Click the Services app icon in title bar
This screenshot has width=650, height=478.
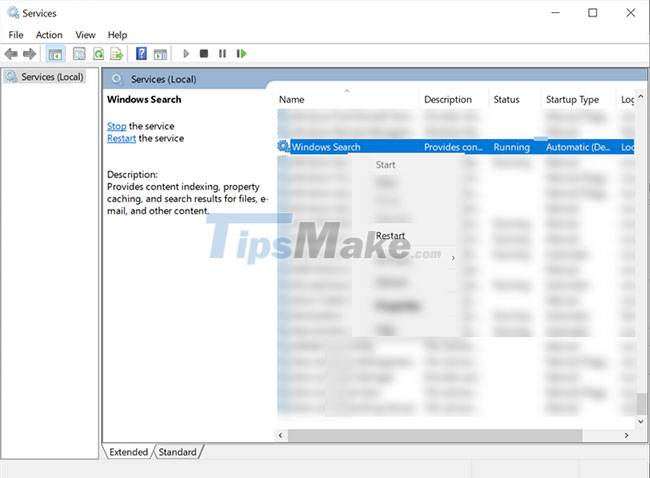click(x=13, y=13)
